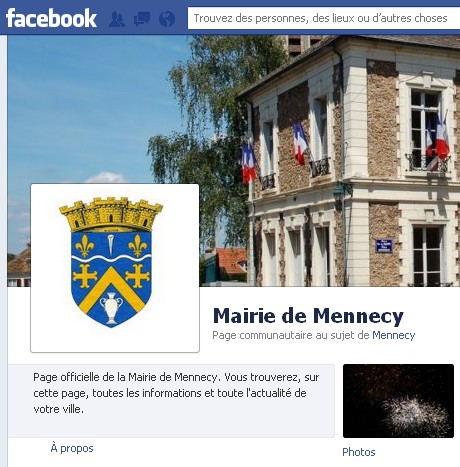Open the friend requests icon
This screenshot has height=467, width=460.
(x=117, y=19)
